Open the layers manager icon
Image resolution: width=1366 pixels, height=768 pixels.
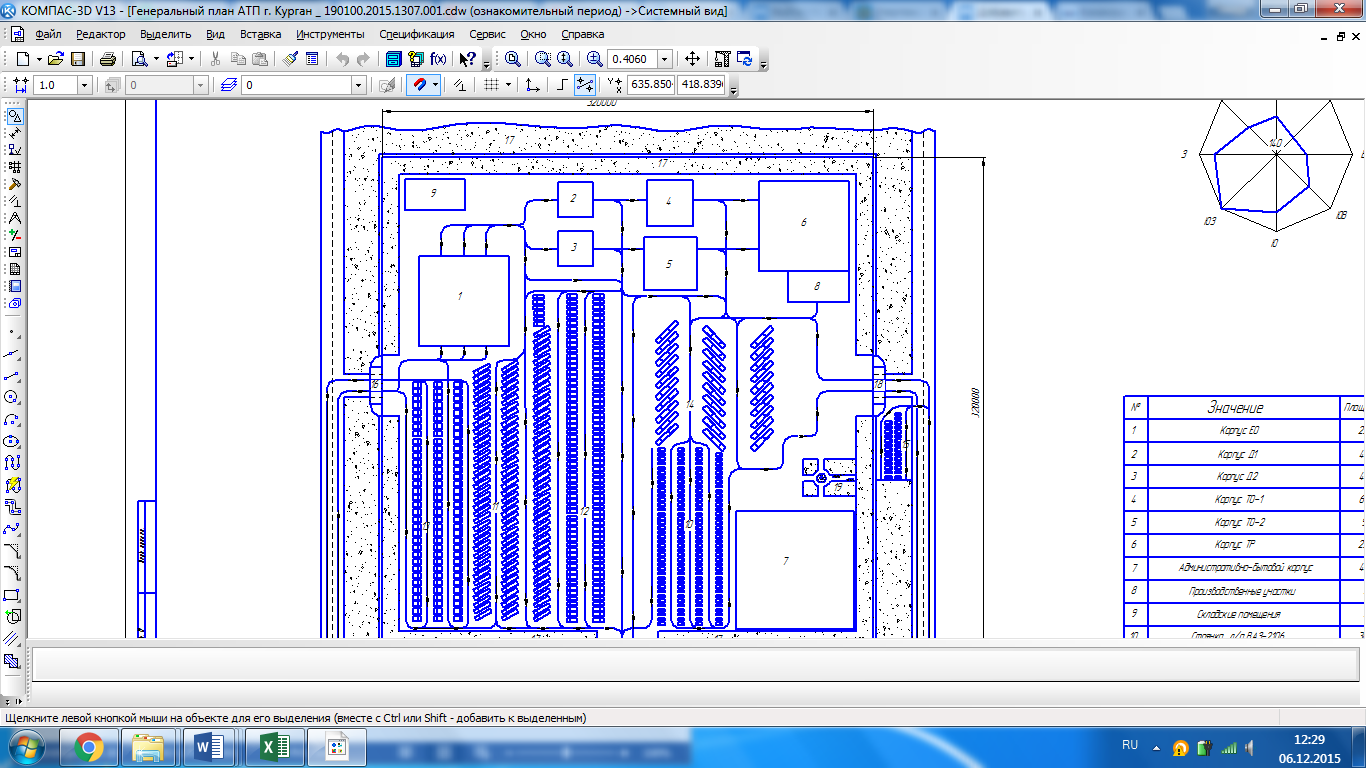tap(229, 85)
